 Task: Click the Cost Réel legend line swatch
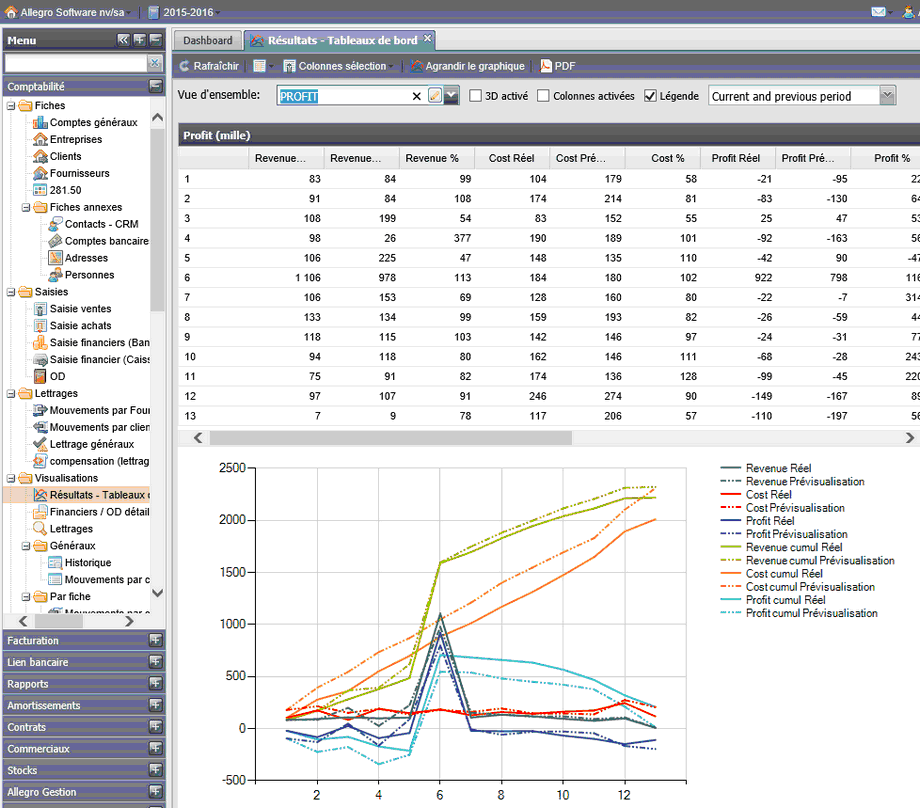(730, 494)
